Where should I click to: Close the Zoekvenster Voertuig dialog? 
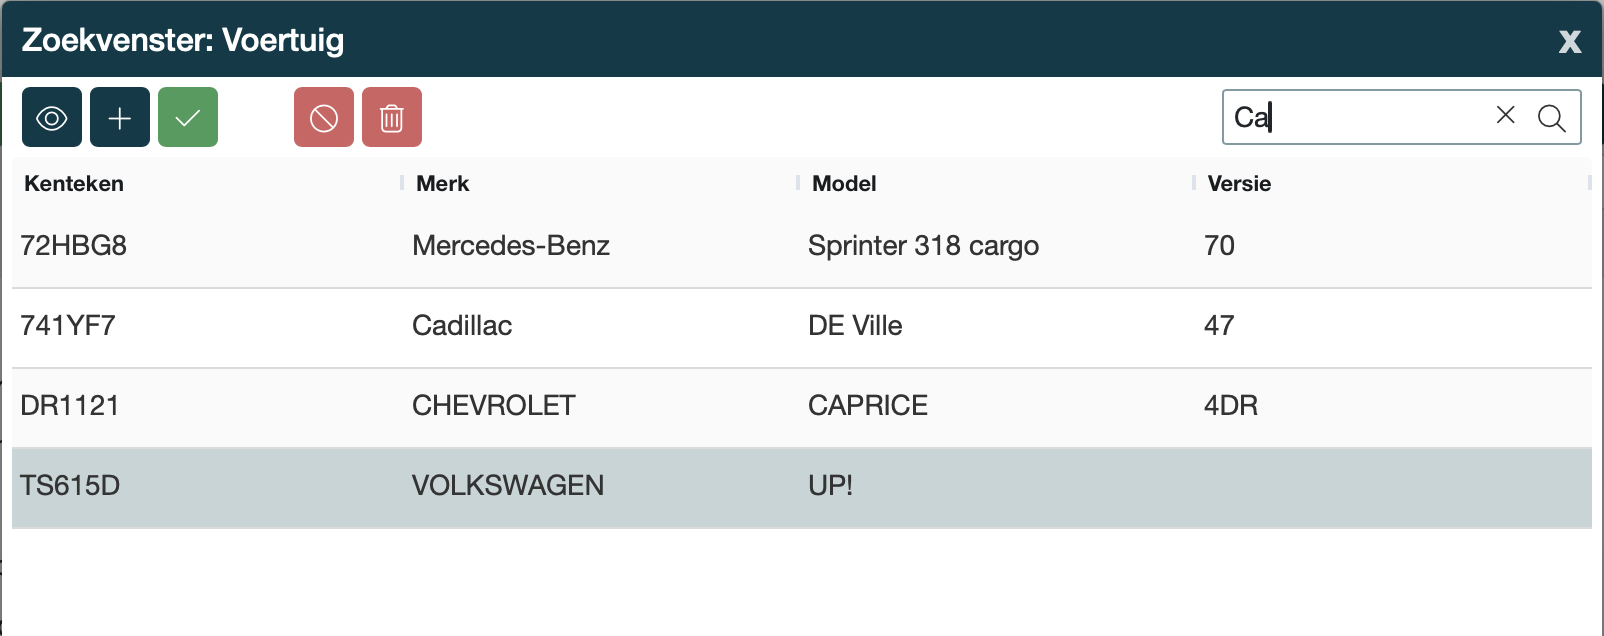tap(1569, 41)
